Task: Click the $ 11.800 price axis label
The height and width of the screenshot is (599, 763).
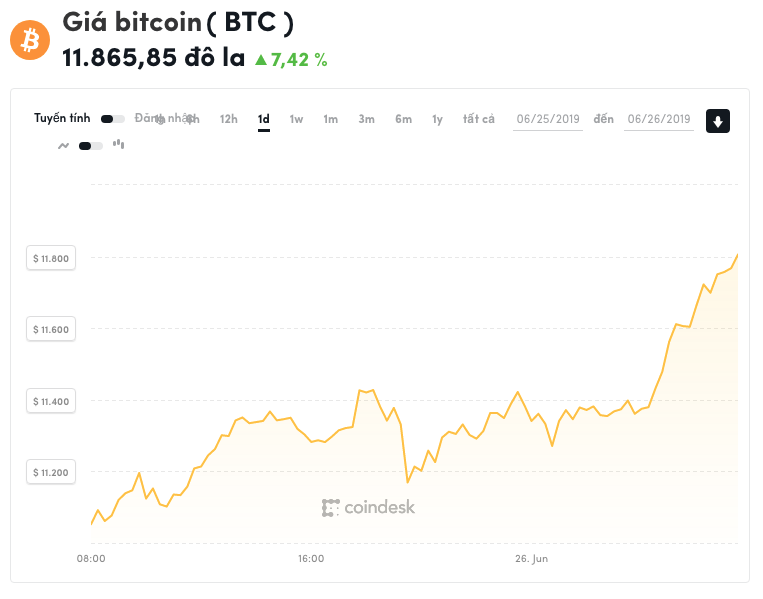Action: [x=51, y=259]
